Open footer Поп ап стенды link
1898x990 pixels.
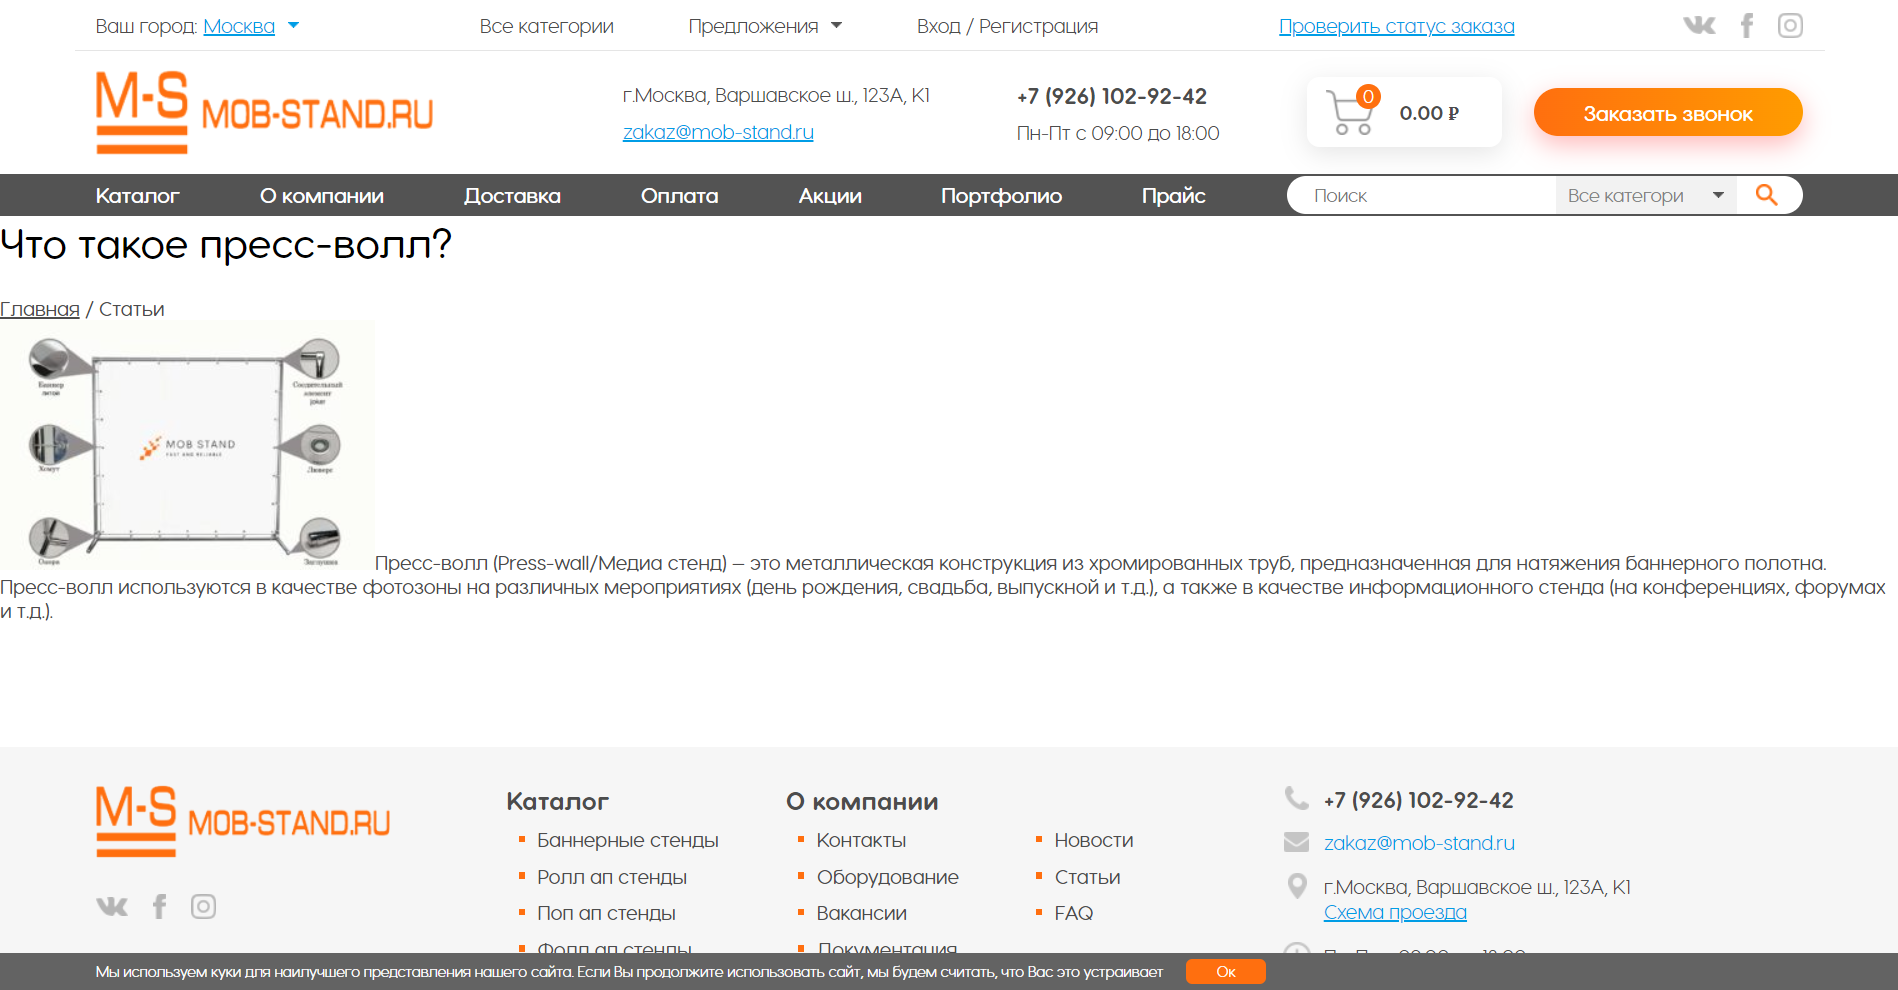(606, 913)
